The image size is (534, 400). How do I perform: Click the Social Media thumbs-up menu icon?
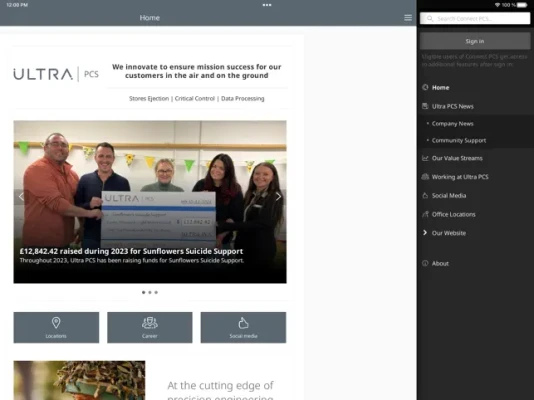click(425, 195)
